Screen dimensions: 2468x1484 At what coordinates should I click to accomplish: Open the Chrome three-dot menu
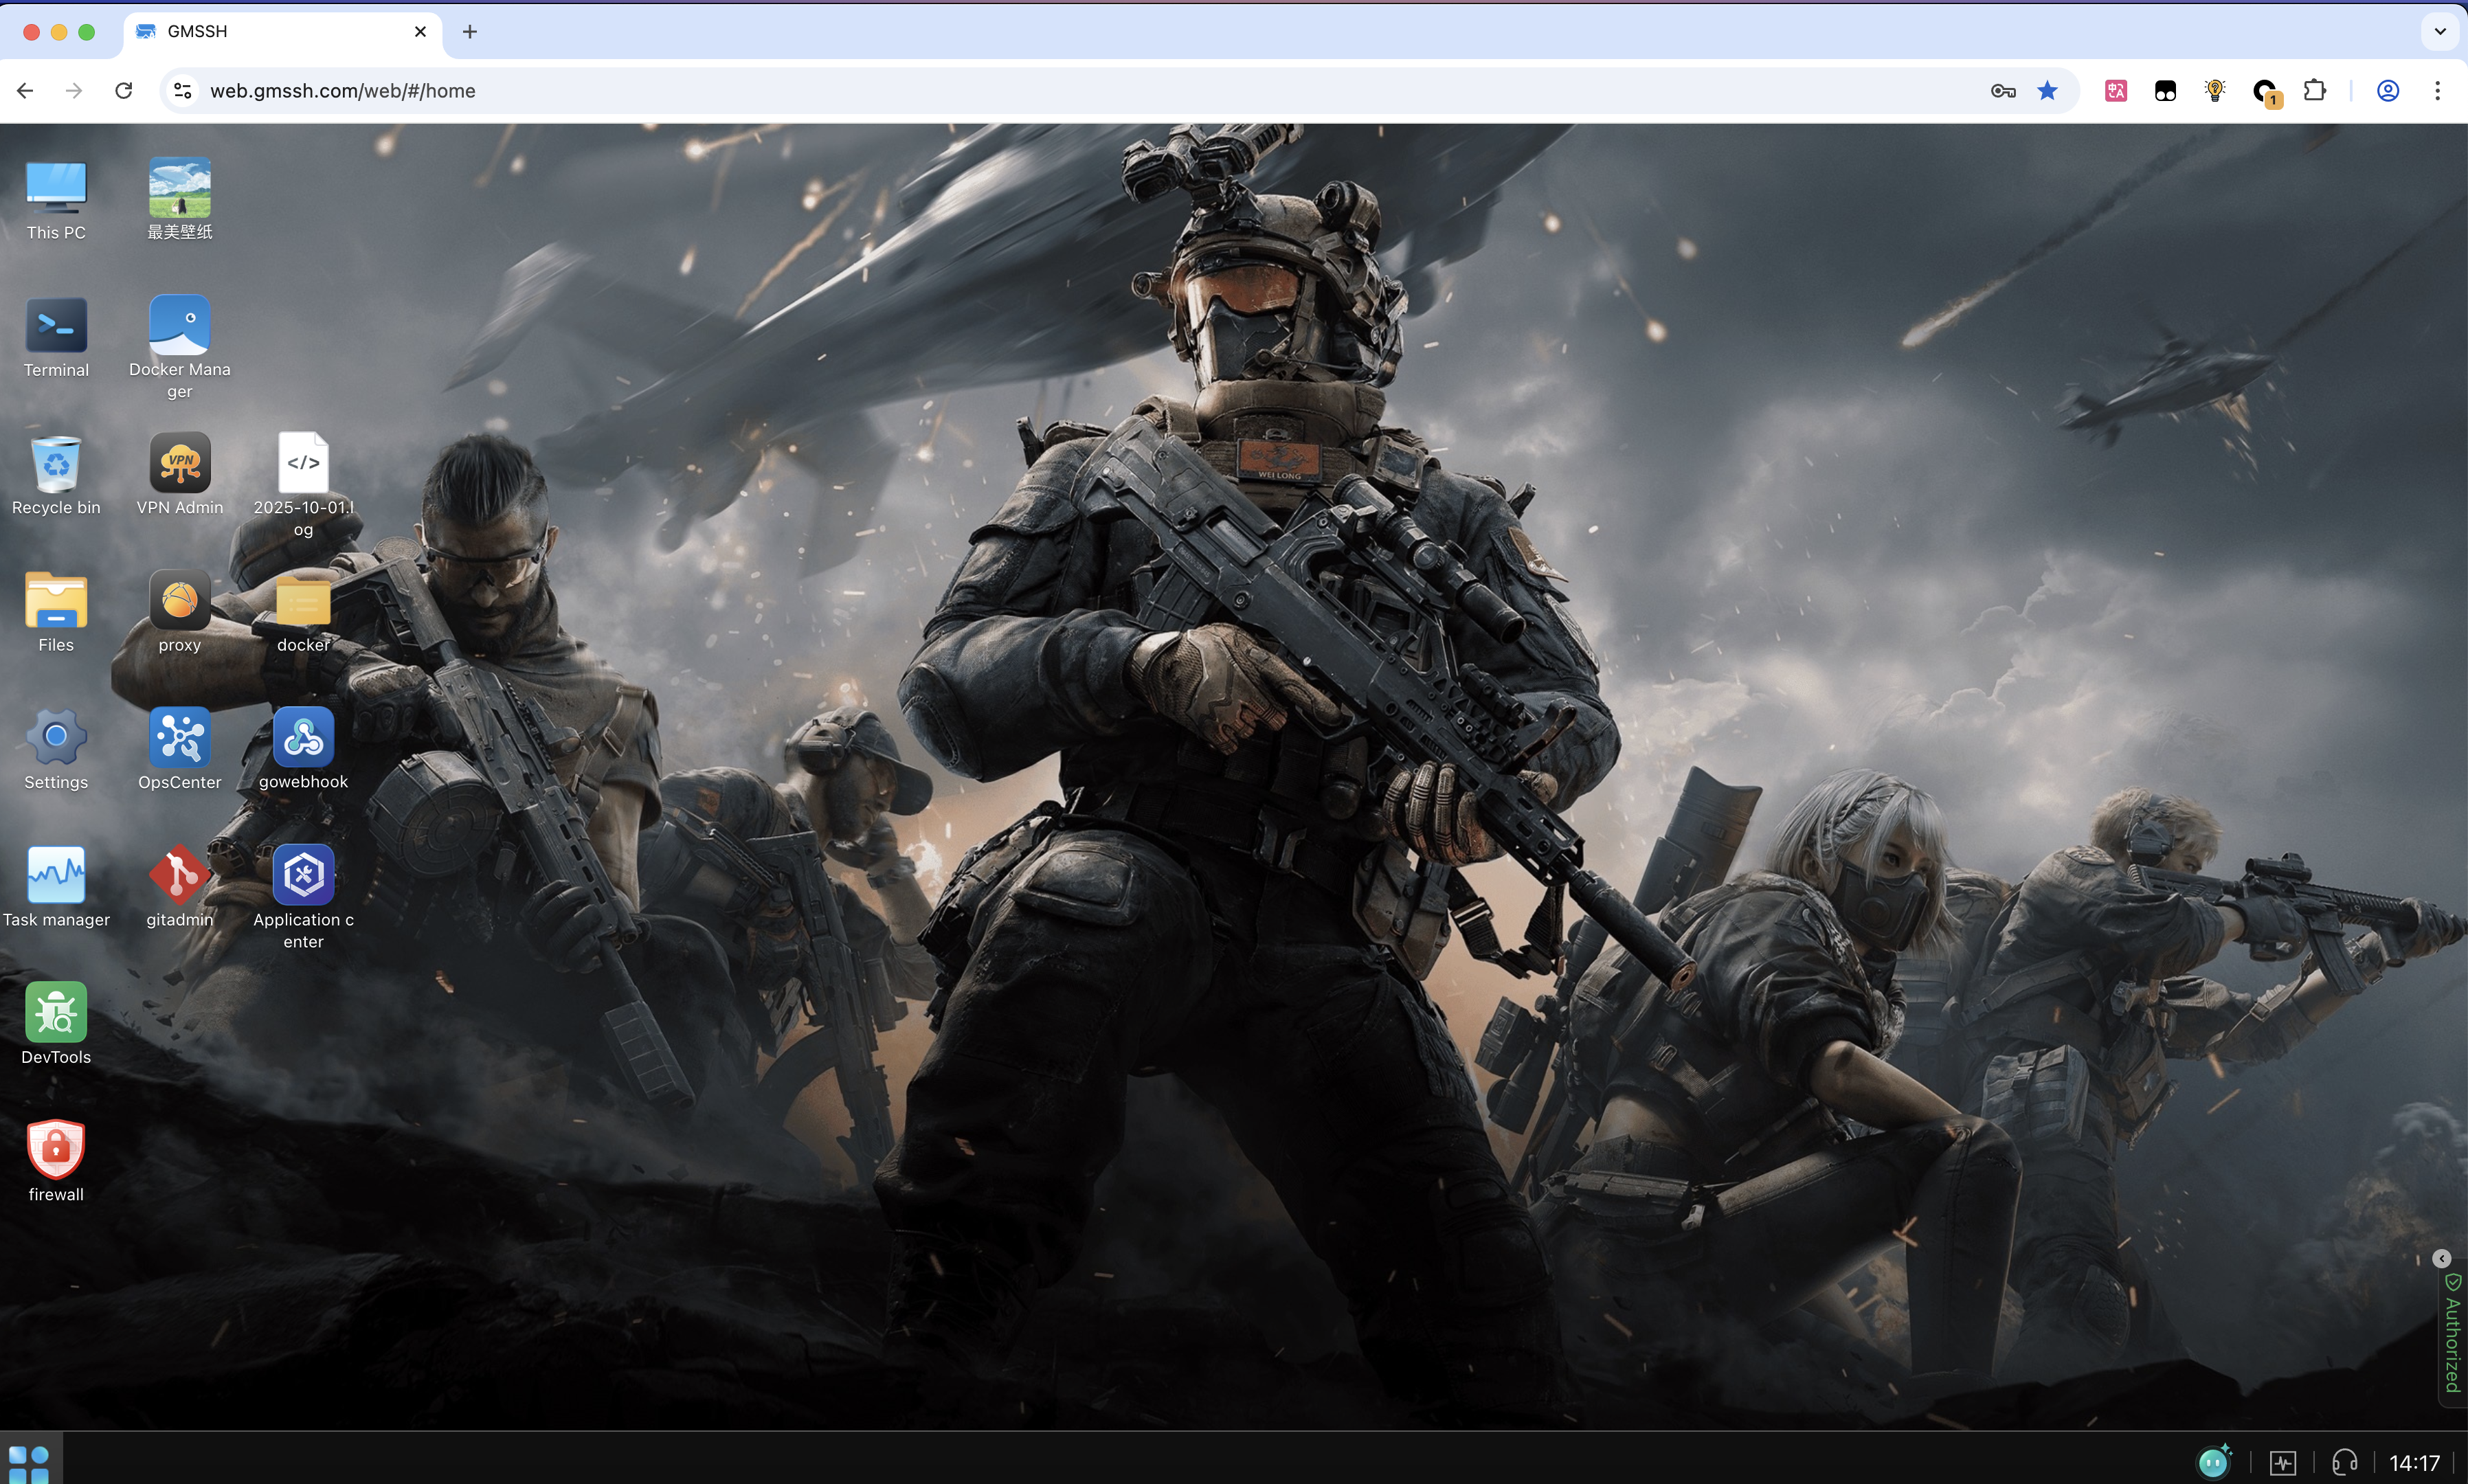tap(2437, 91)
